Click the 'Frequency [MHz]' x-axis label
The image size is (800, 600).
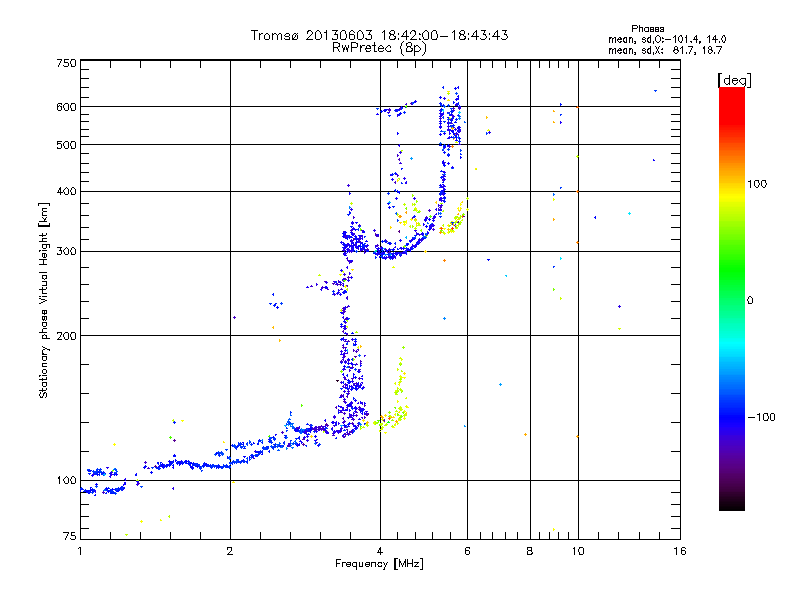(x=379, y=564)
